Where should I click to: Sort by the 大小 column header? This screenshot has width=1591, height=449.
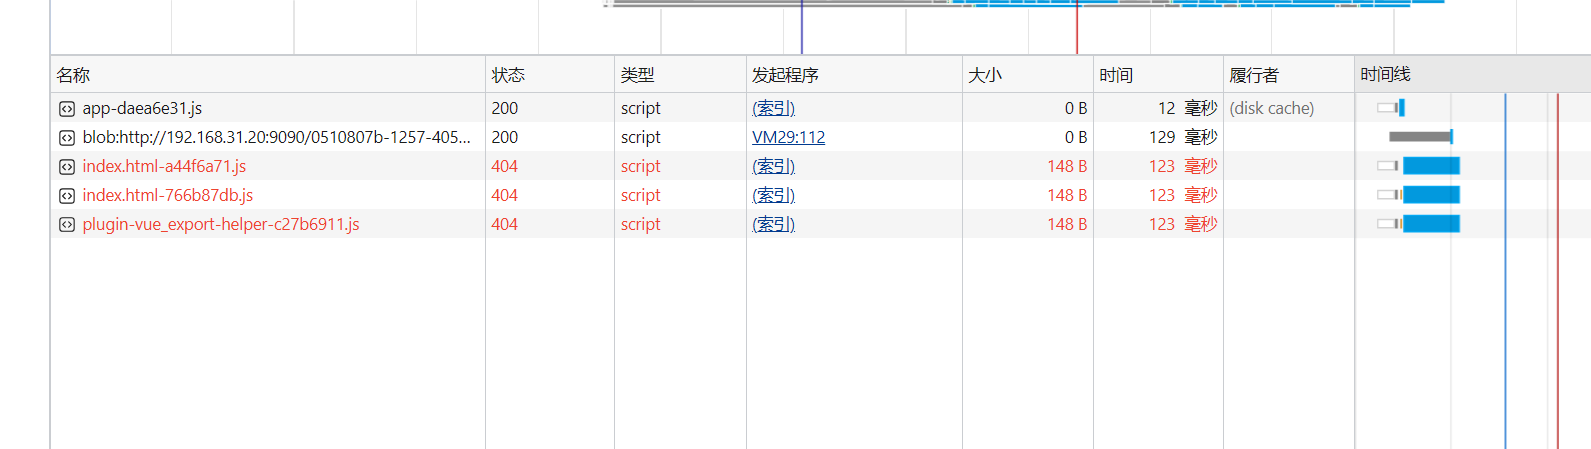point(1028,75)
